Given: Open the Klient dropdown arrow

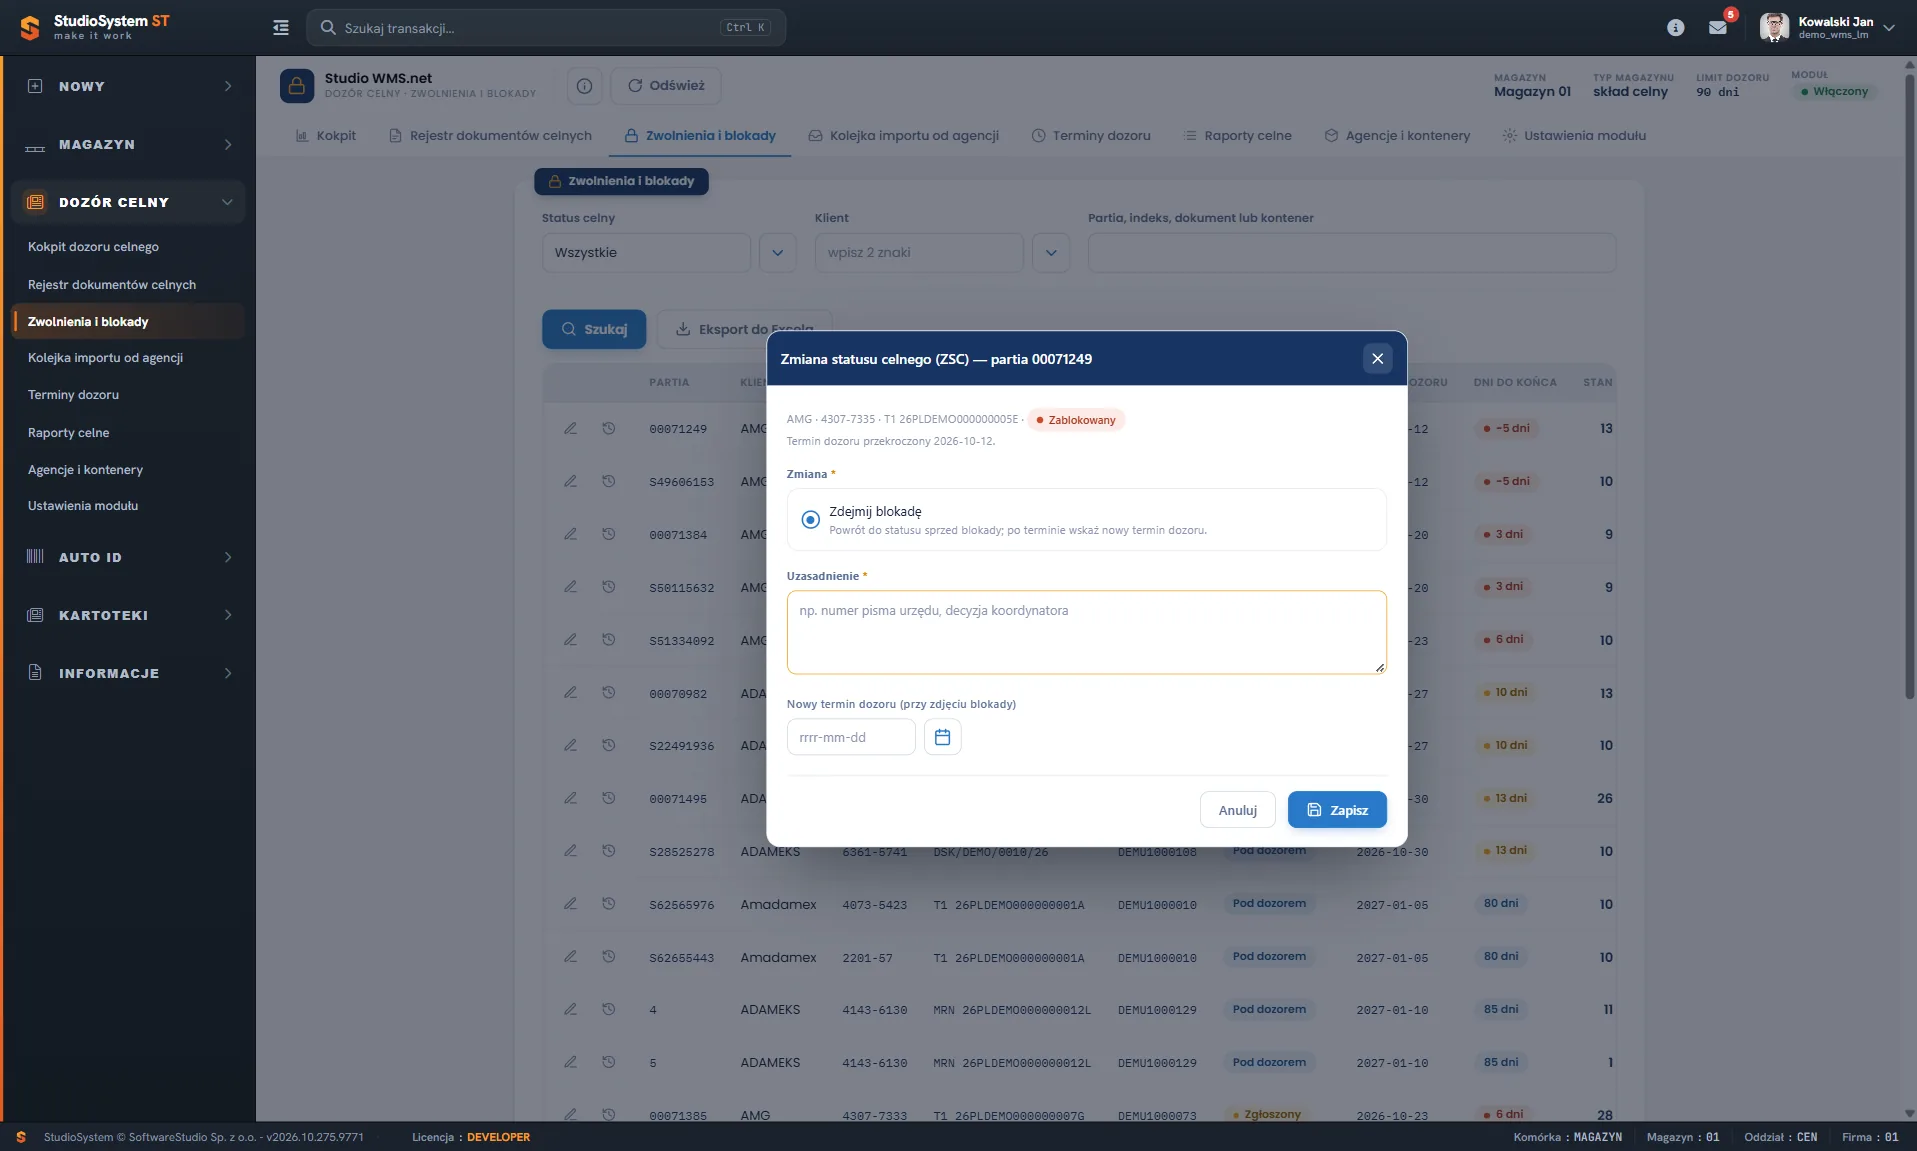Looking at the screenshot, I should [x=1051, y=253].
